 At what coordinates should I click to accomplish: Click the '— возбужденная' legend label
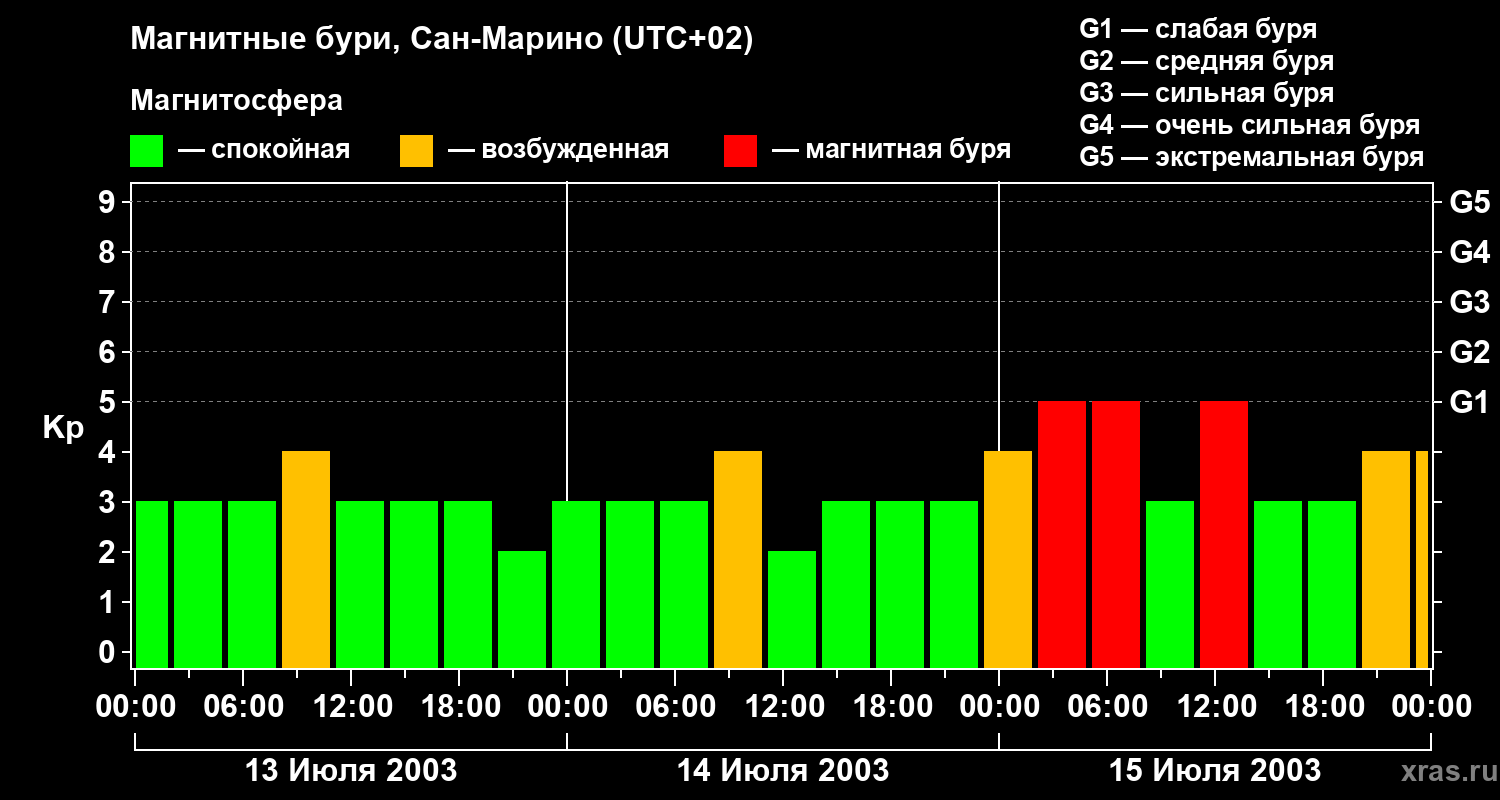tap(558, 150)
